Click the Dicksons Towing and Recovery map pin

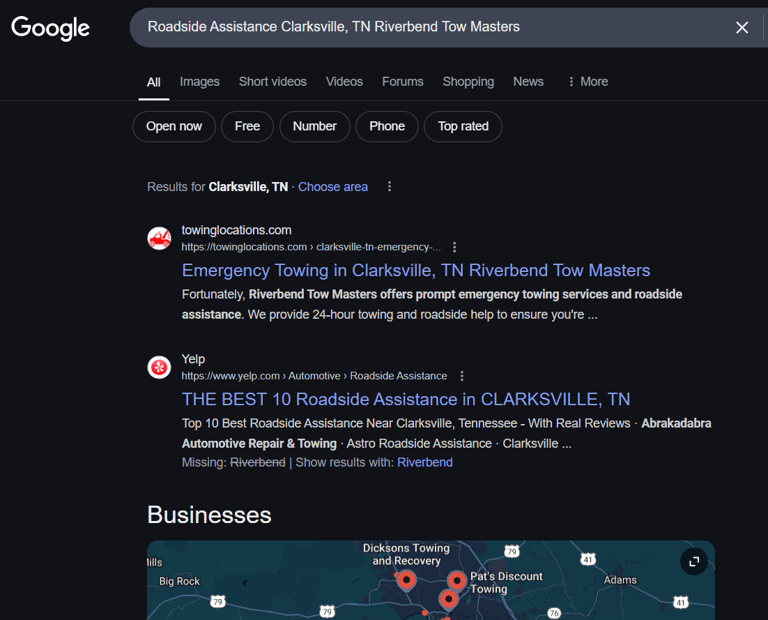406,580
